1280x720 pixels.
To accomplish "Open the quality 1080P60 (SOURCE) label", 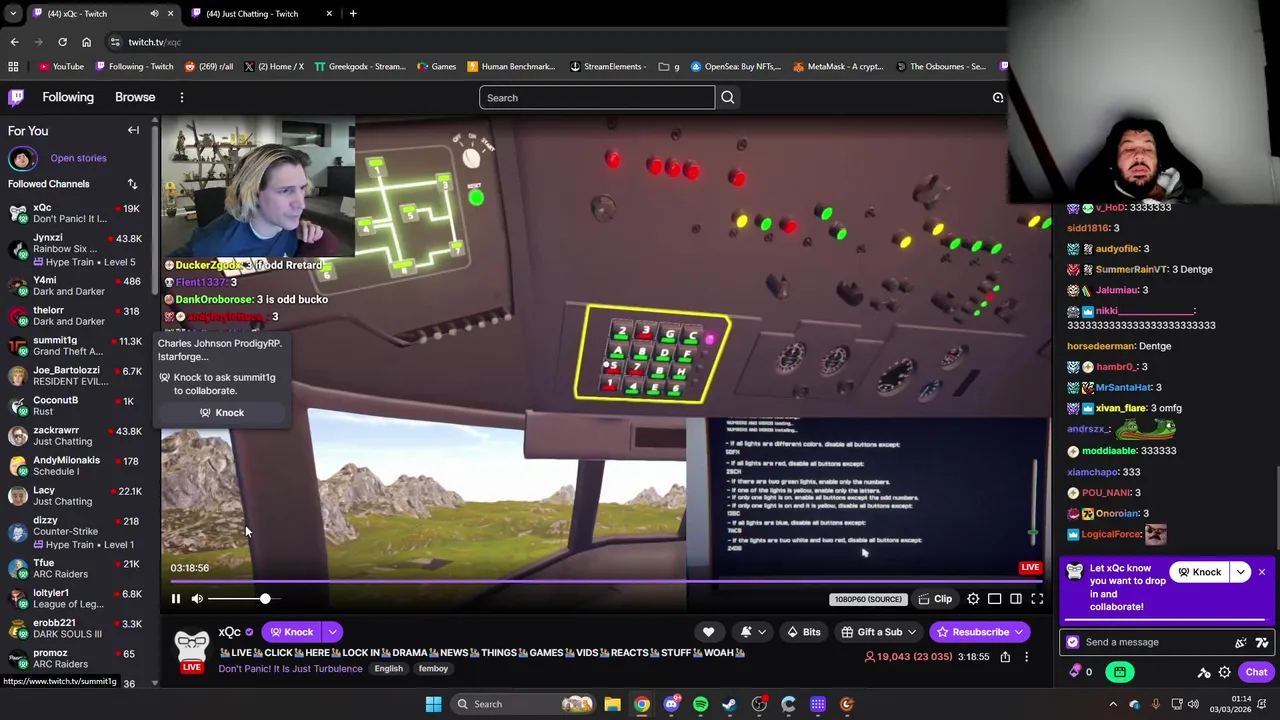I will (x=867, y=599).
